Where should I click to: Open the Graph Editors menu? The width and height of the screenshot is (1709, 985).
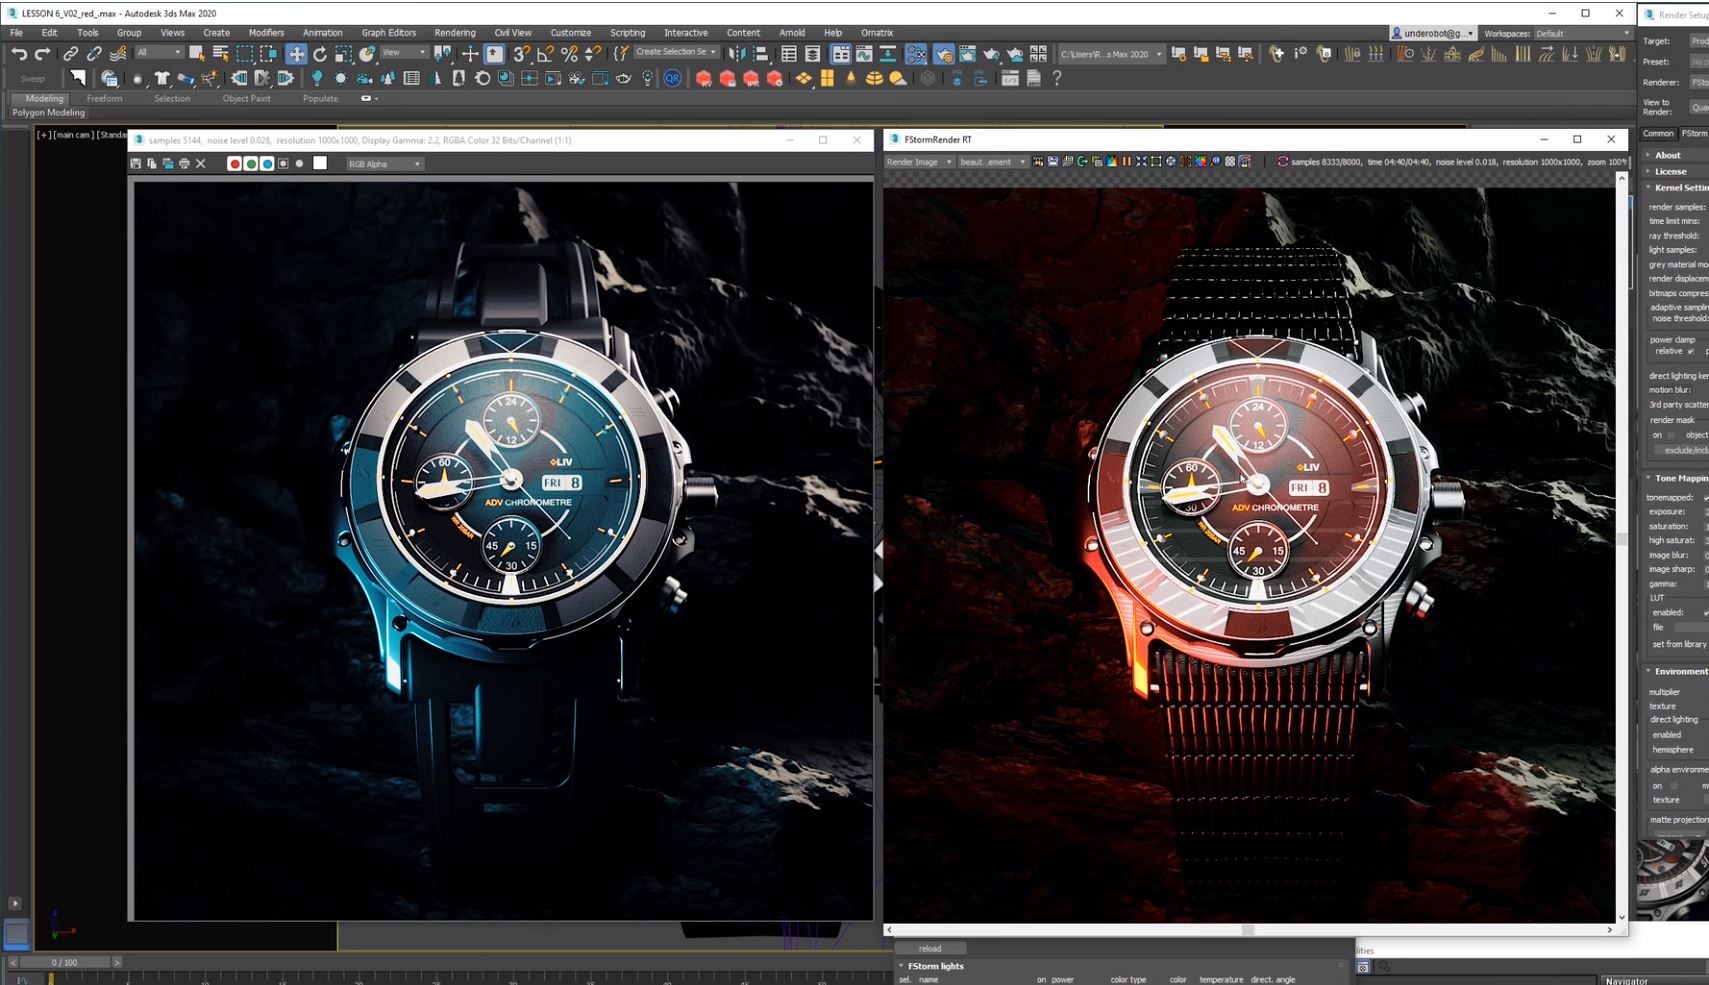pyautogui.click(x=389, y=33)
